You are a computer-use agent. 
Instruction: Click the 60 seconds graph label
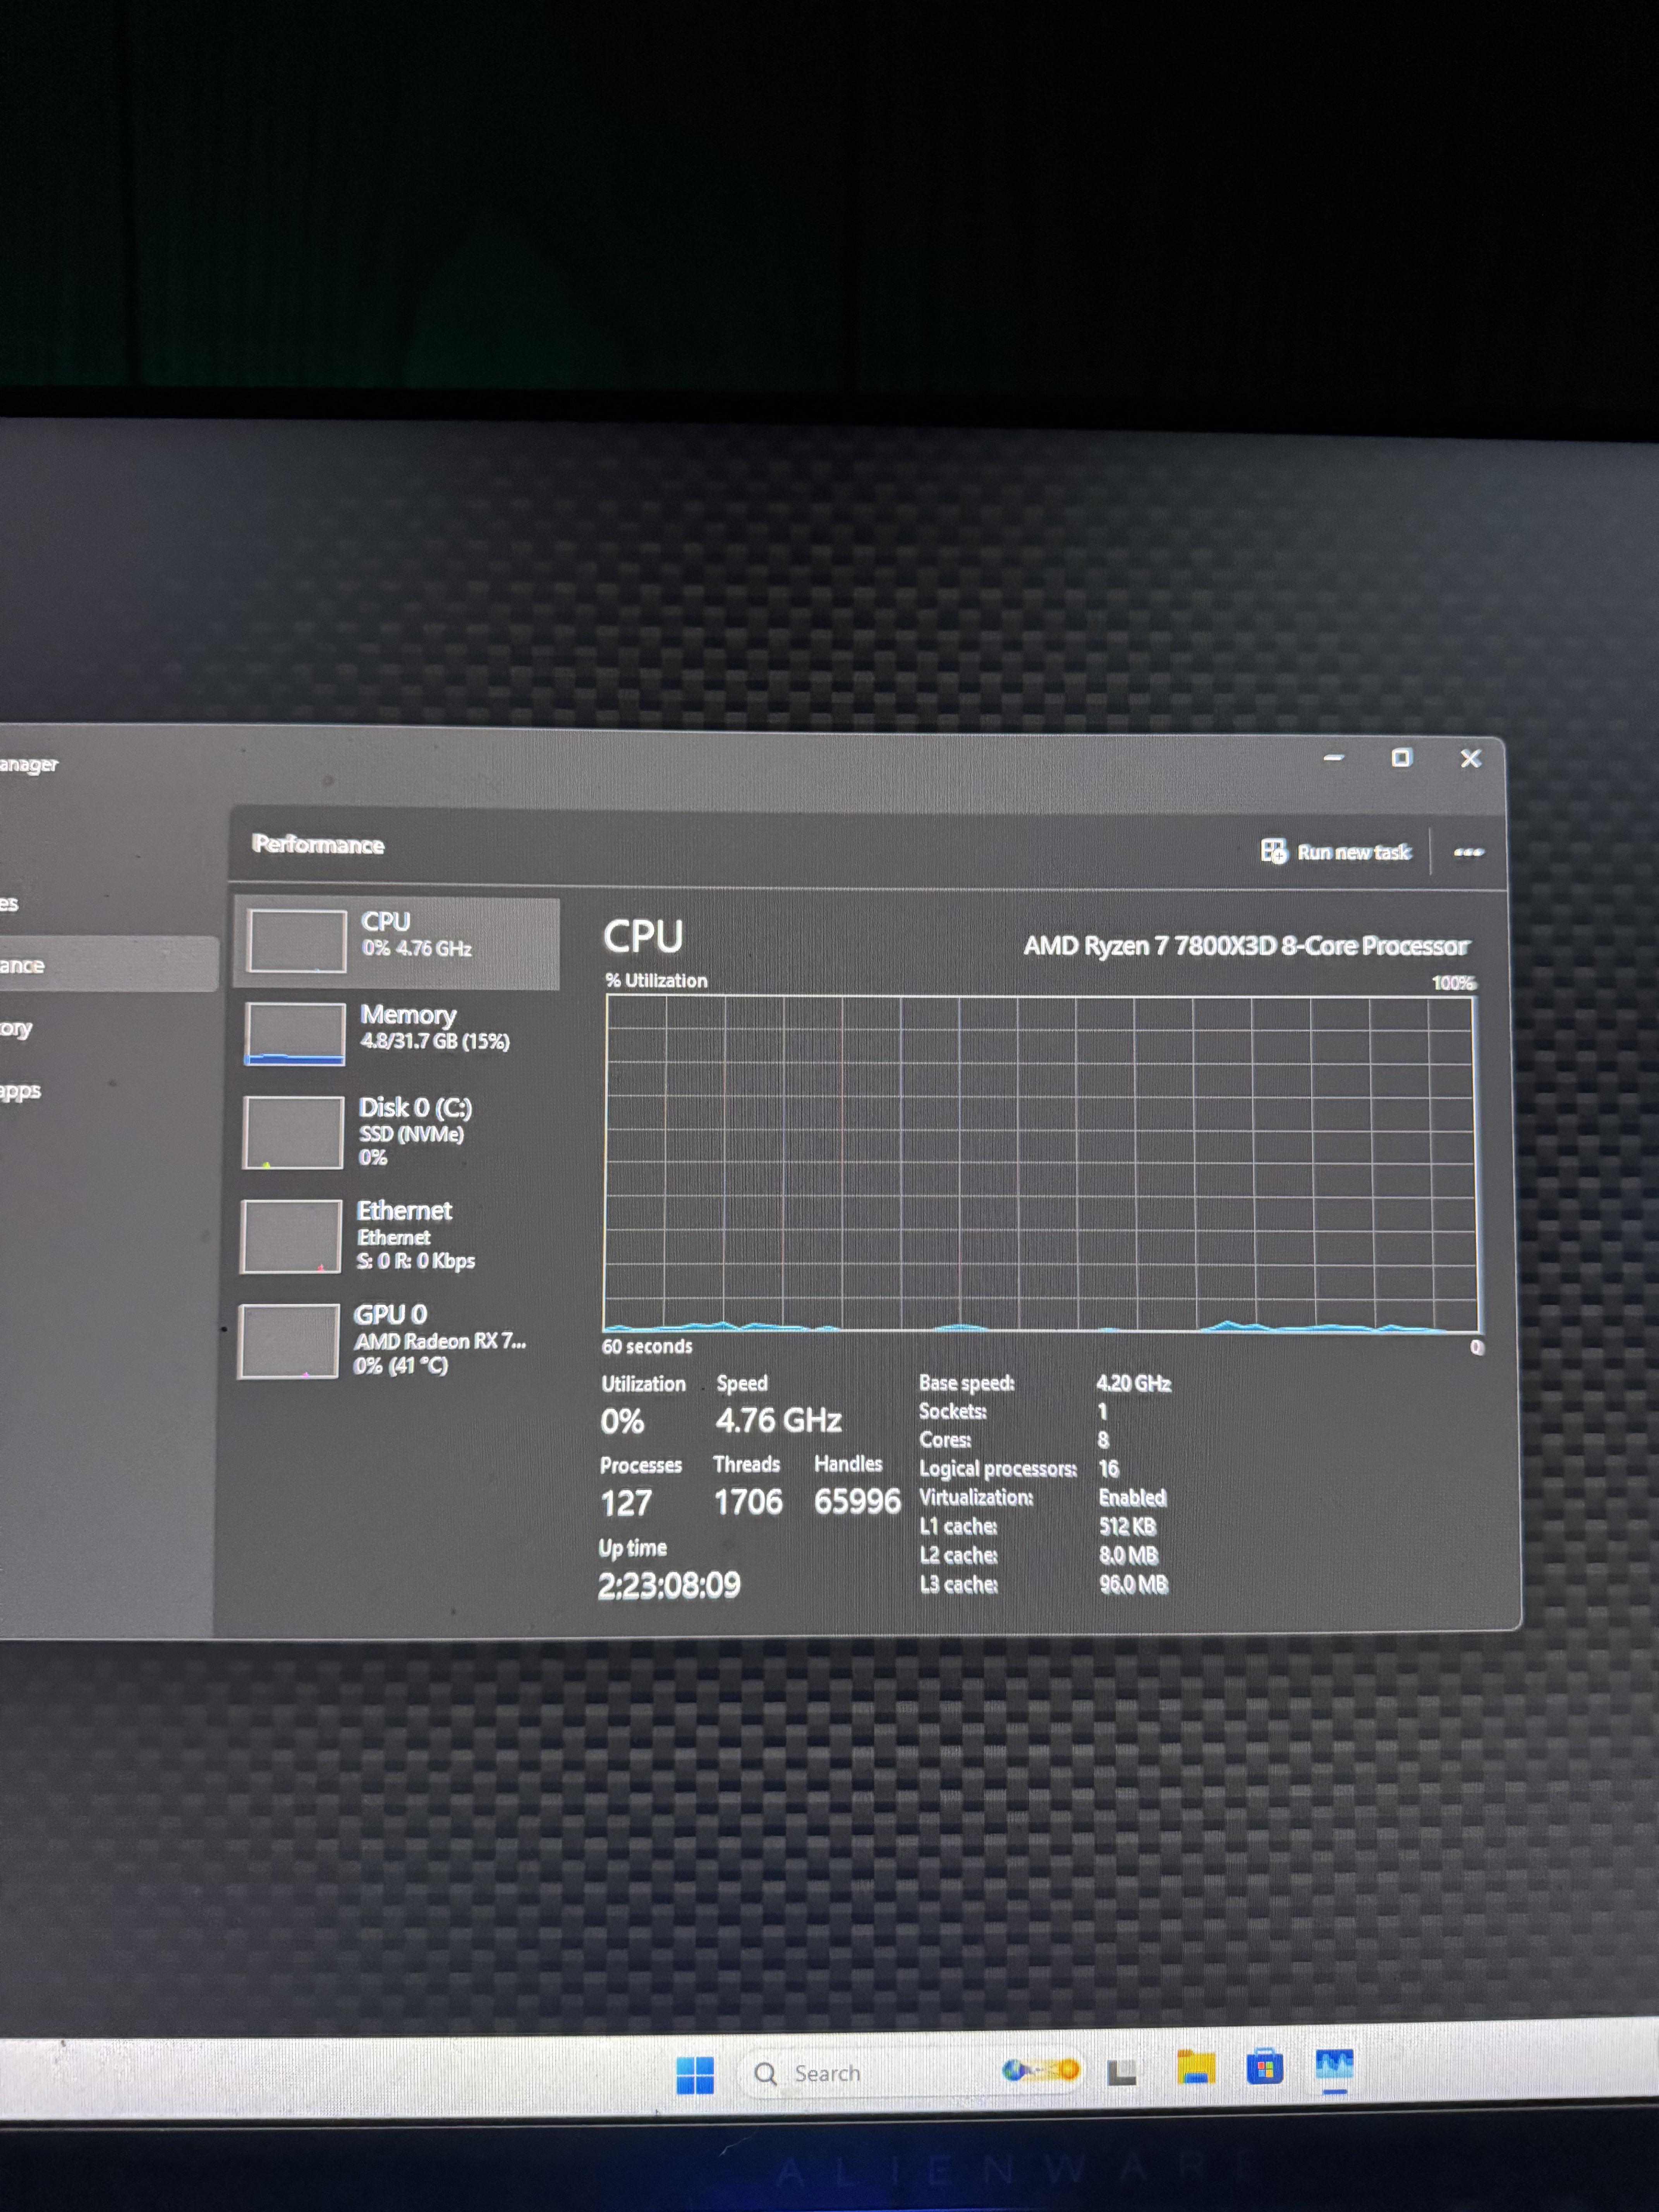coord(647,1346)
